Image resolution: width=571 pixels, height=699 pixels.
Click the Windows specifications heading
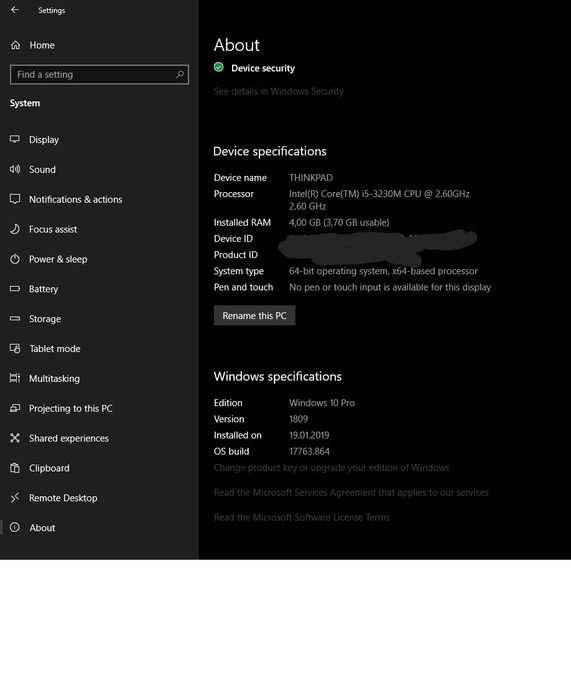[277, 377]
